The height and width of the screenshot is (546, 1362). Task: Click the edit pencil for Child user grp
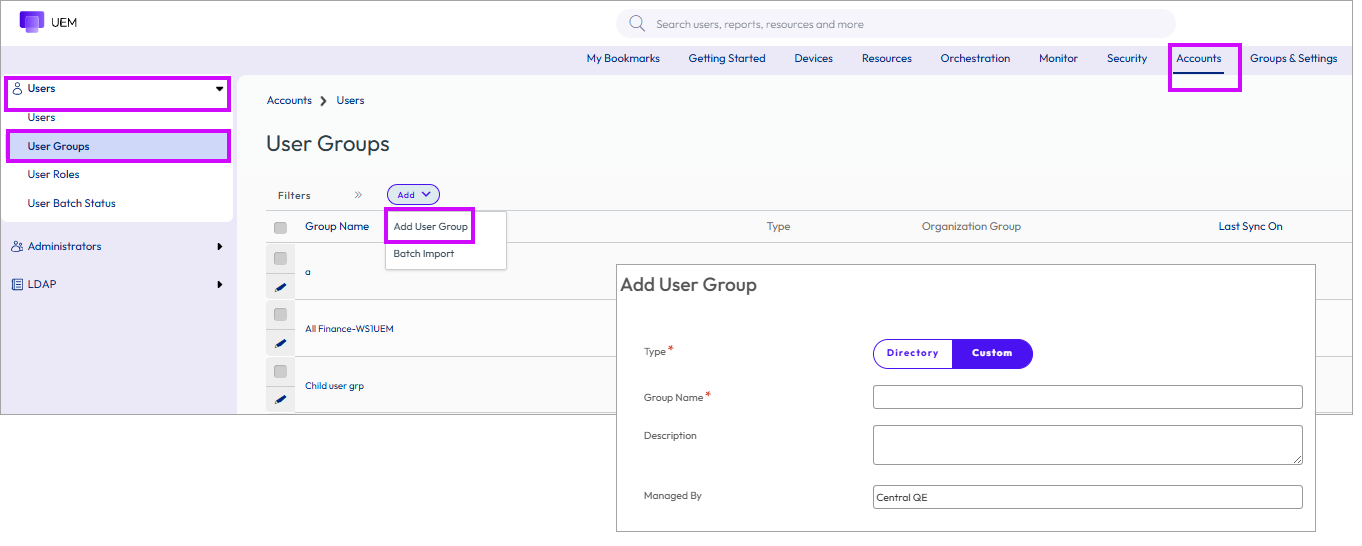coord(280,399)
